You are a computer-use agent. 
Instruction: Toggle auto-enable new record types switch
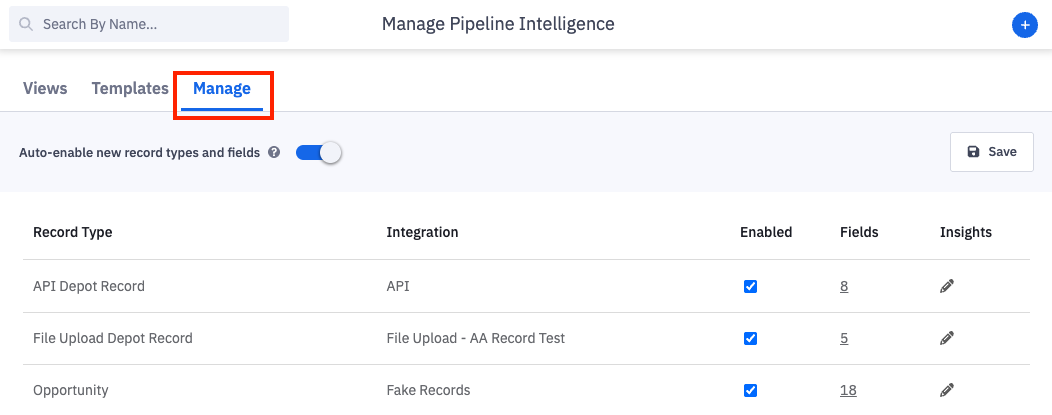coord(319,152)
